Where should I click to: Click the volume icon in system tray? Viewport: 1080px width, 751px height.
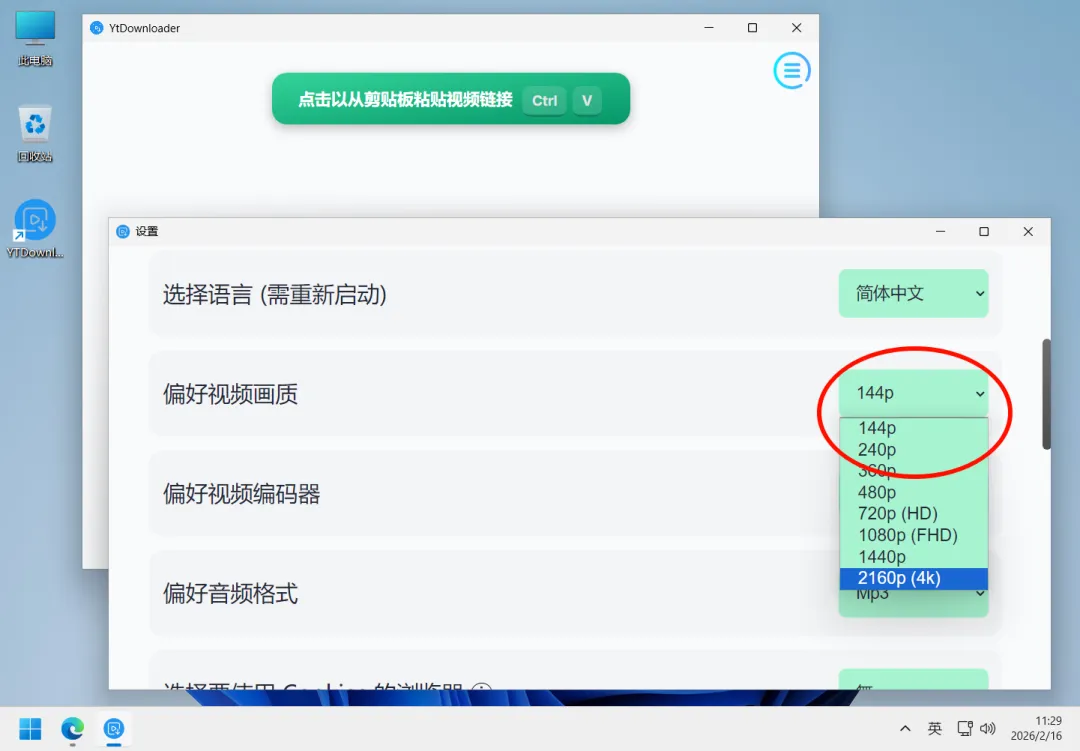click(x=988, y=729)
